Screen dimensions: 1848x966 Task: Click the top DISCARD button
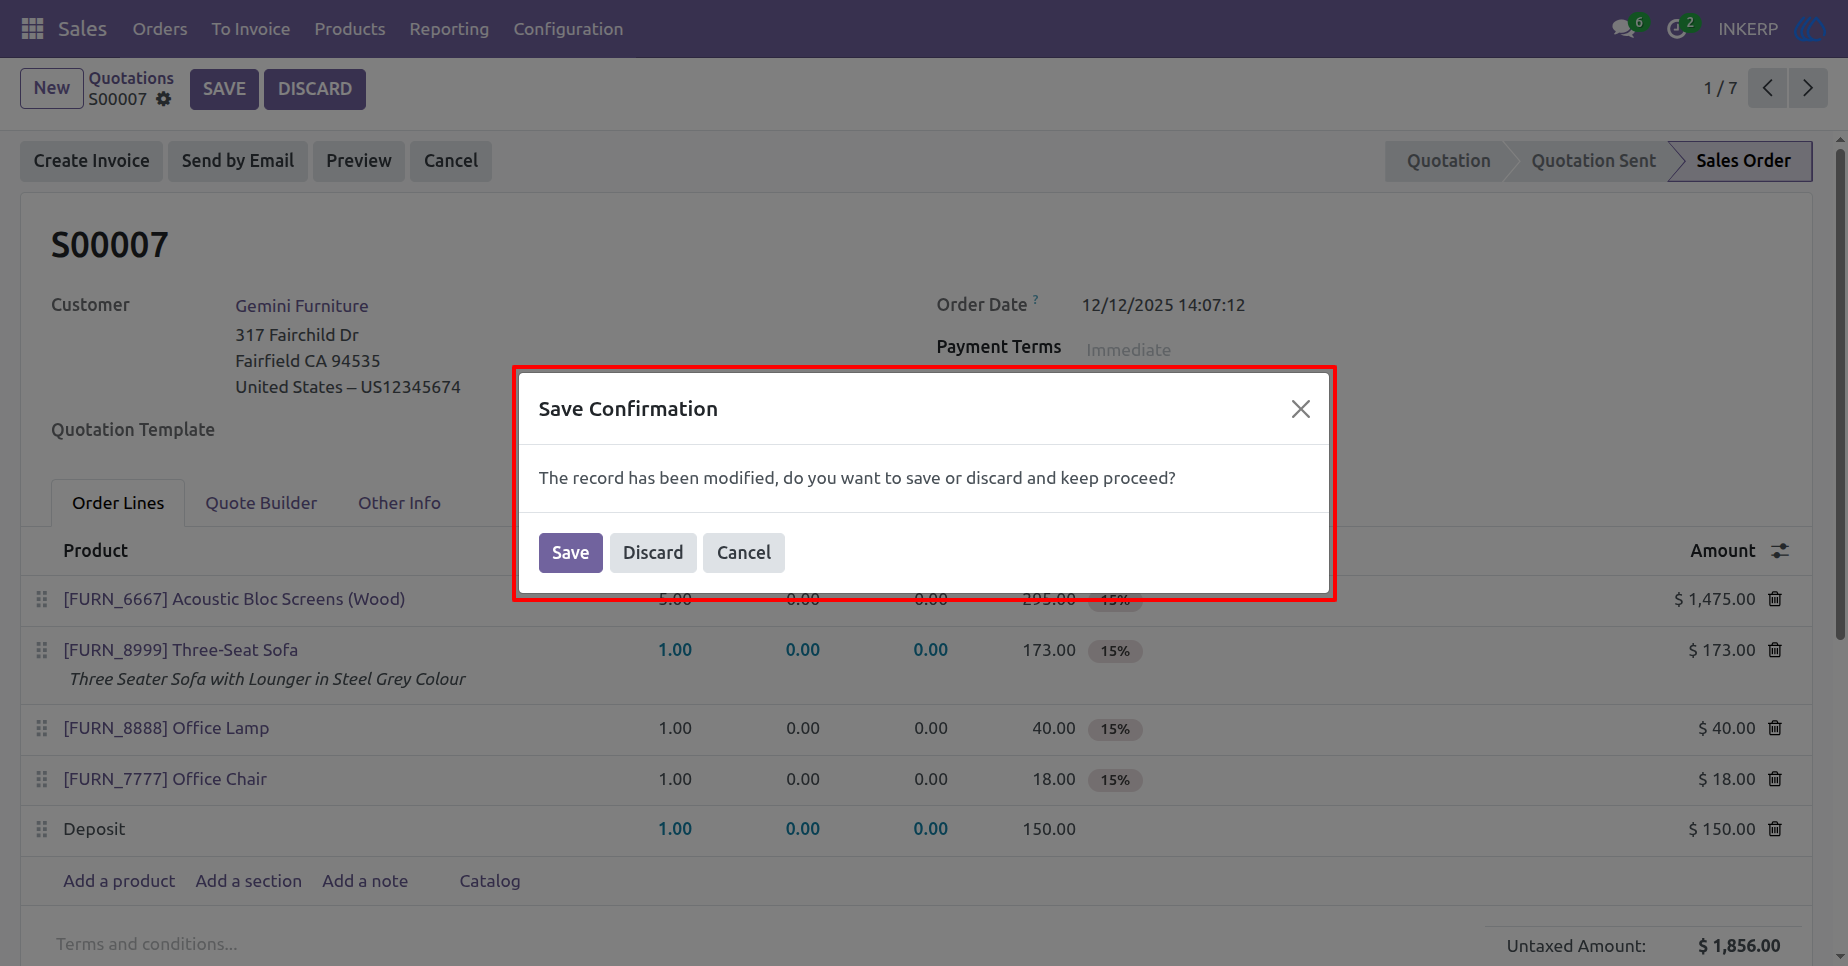point(315,89)
